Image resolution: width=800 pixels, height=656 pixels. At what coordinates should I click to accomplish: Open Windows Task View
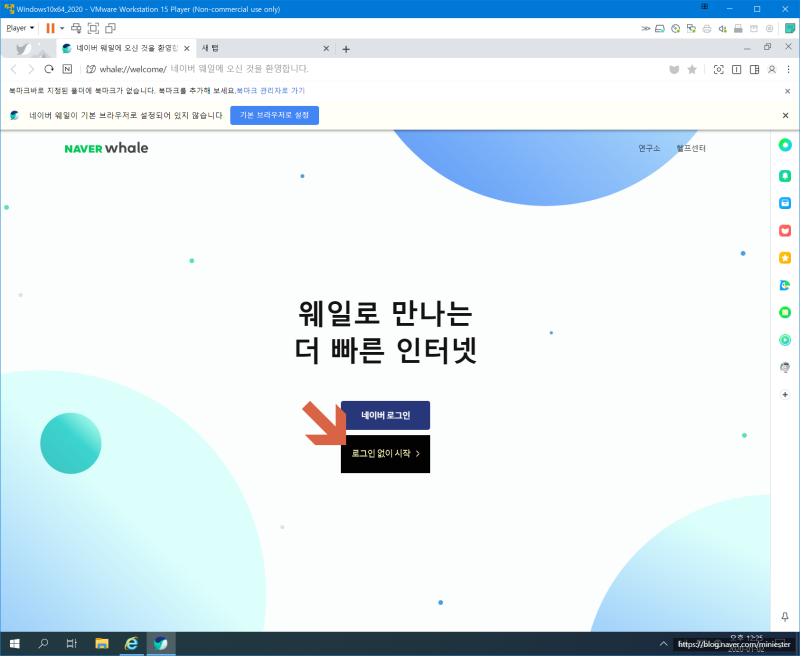(71, 644)
